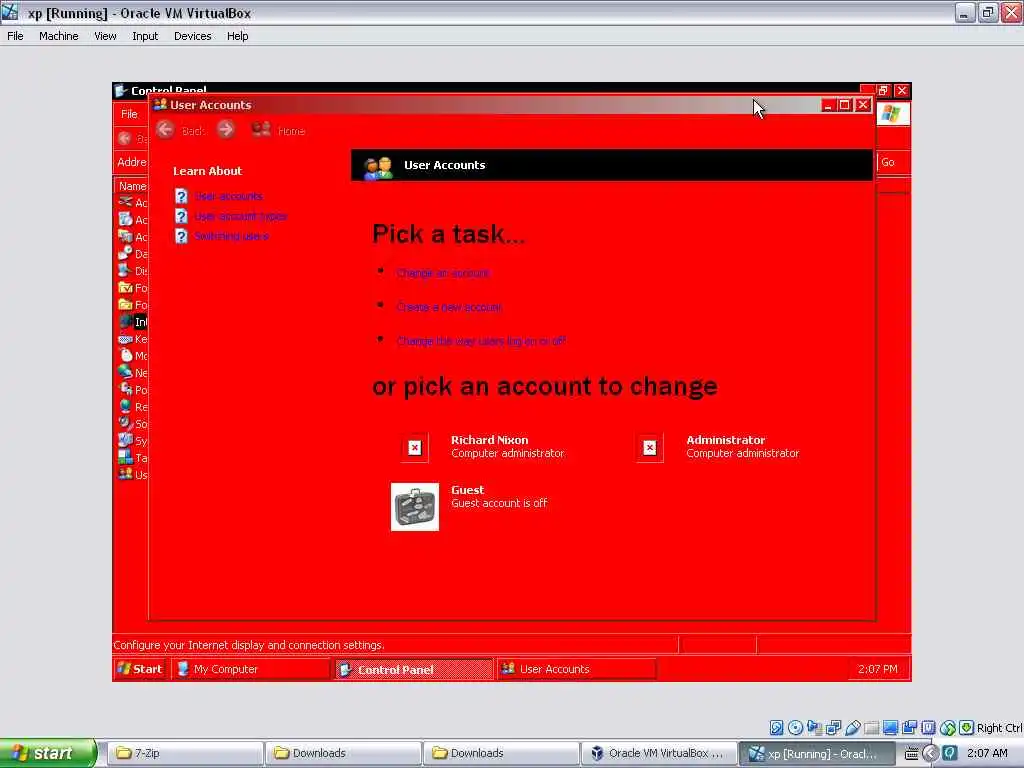Open File menu in Control Panel window
Image resolution: width=1024 pixels, height=768 pixels.
[x=129, y=114]
